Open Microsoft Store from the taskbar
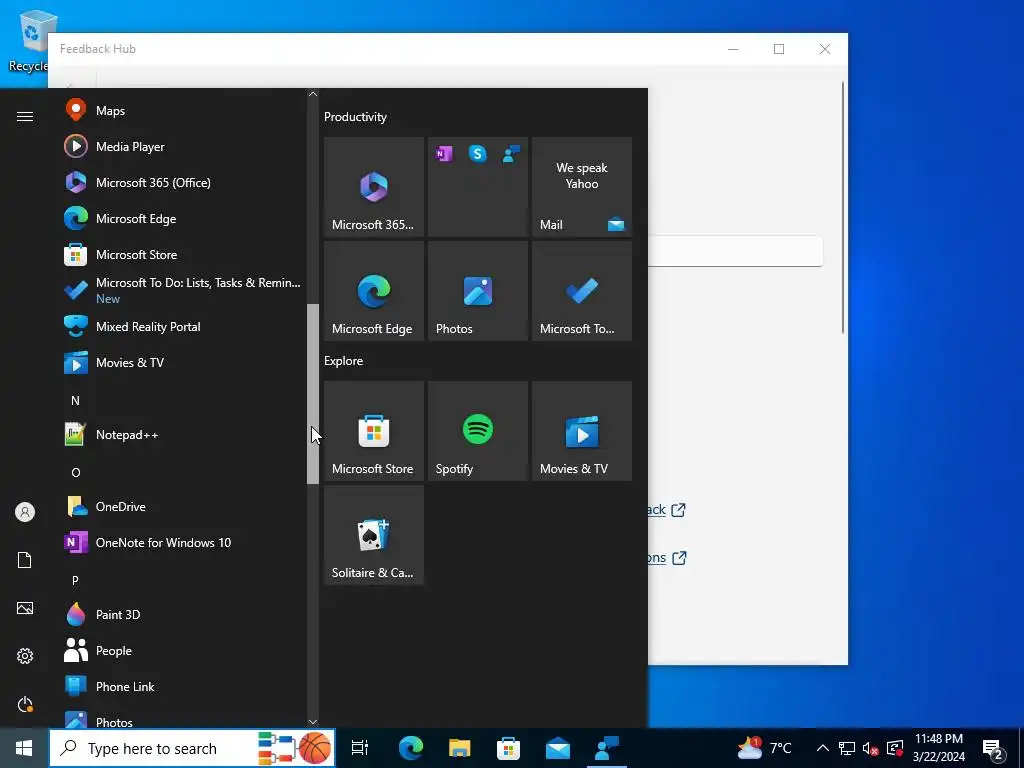 click(x=508, y=748)
